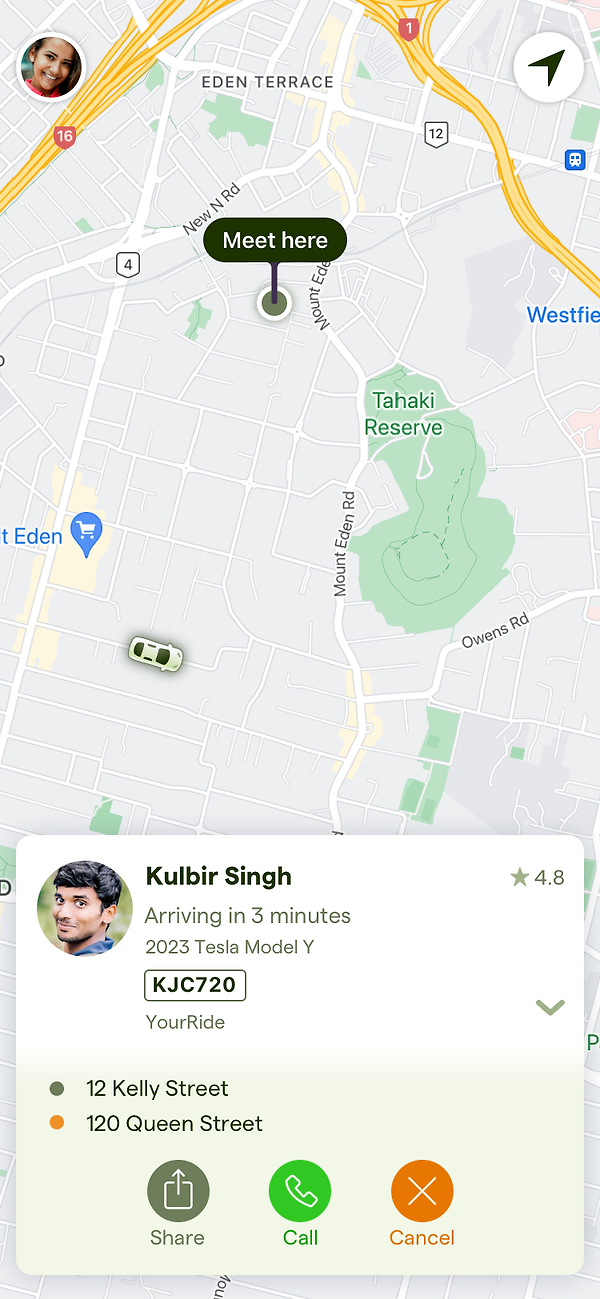
Task: Tap the Meet here label bubble
Action: (275, 240)
